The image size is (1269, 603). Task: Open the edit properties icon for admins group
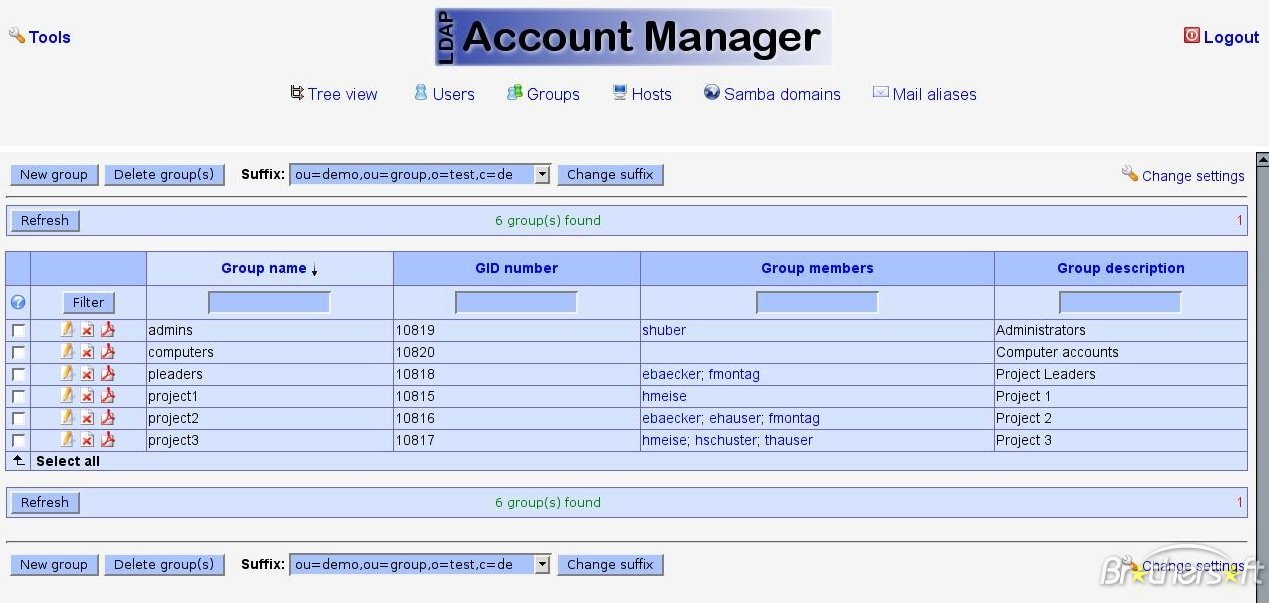pyautogui.click(x=67, y=330)
